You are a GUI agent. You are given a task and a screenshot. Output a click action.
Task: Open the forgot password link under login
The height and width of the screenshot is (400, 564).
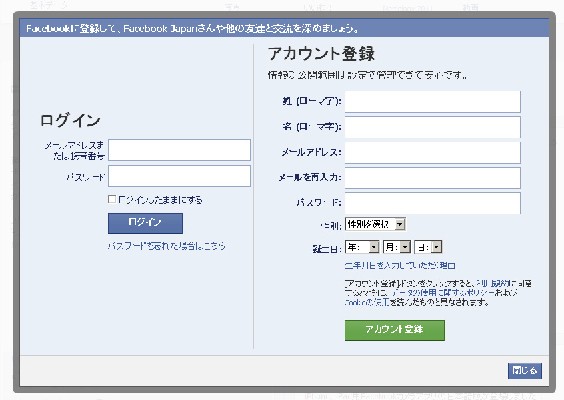tap(167, 246)
